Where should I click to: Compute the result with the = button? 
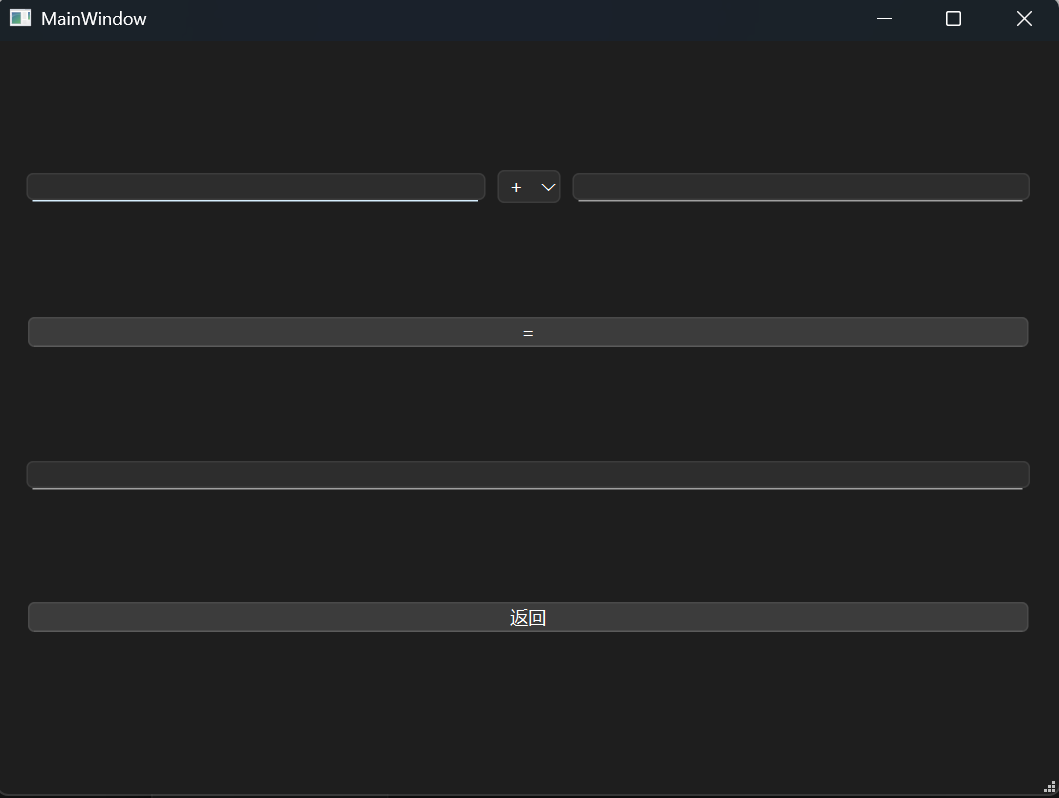tap(528, 332)
